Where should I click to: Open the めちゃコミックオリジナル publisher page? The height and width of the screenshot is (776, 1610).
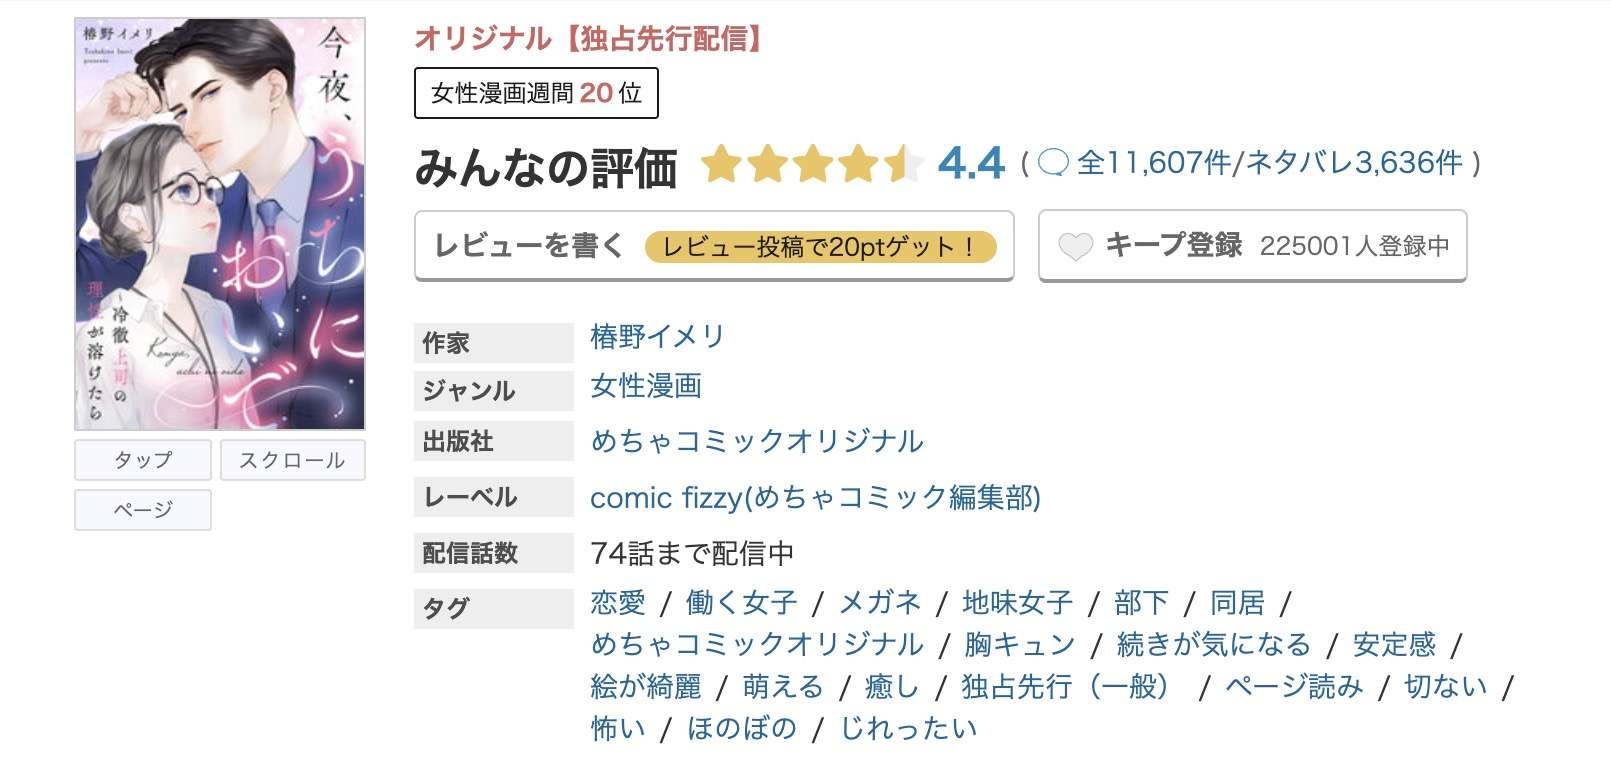coord(757,441)
